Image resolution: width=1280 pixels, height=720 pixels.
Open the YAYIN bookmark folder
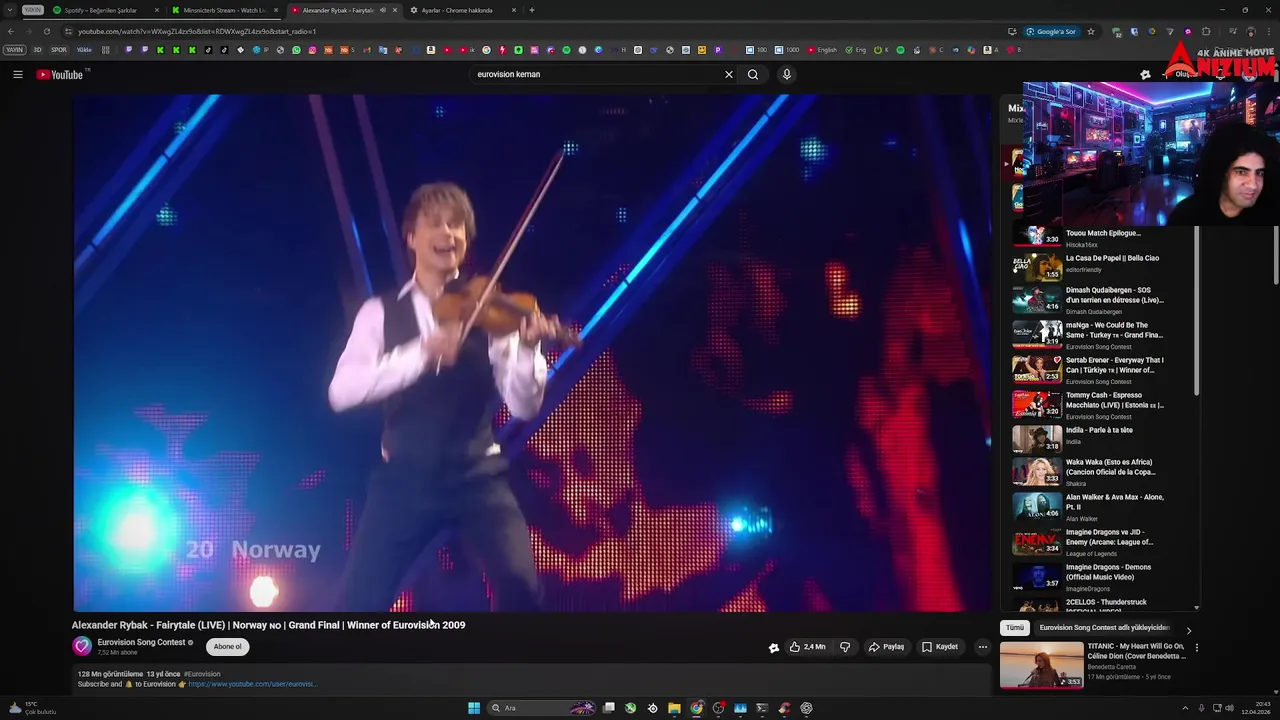pyautogui.click(x=14, y=50)
